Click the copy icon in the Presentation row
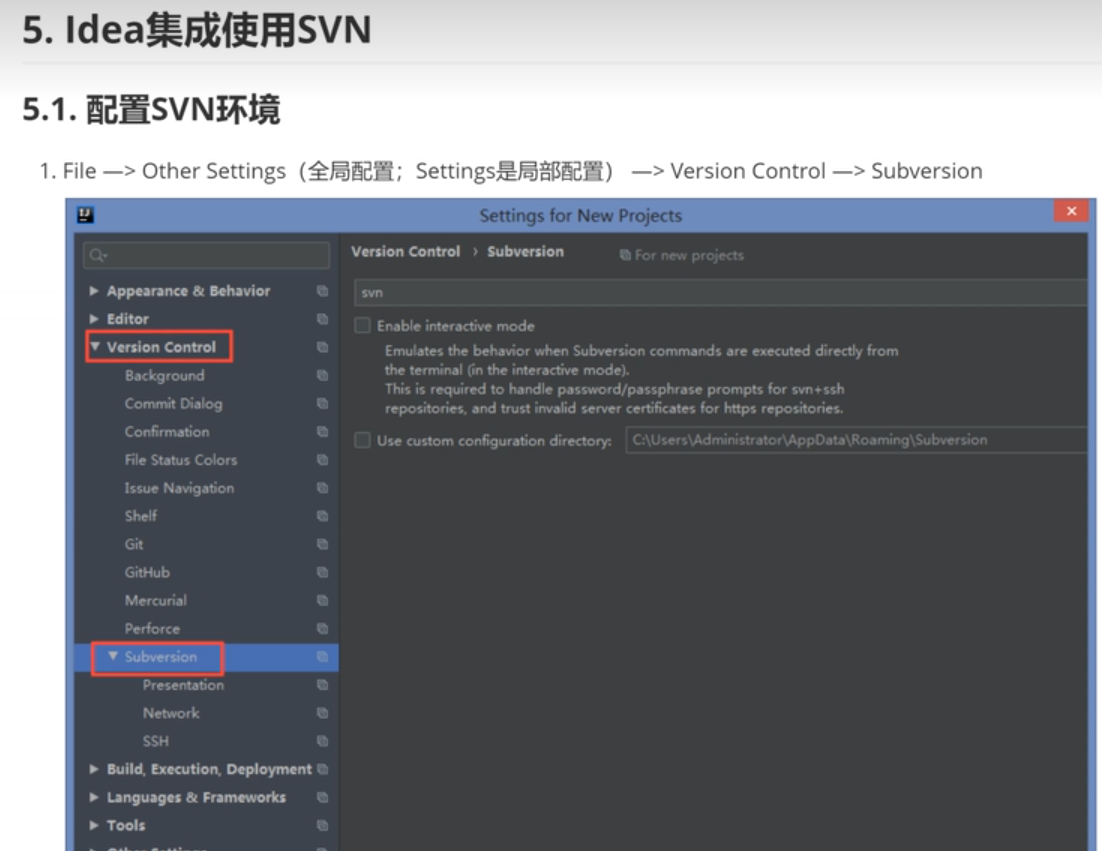Screen dimensions: 1102x851 coord(323,684)
